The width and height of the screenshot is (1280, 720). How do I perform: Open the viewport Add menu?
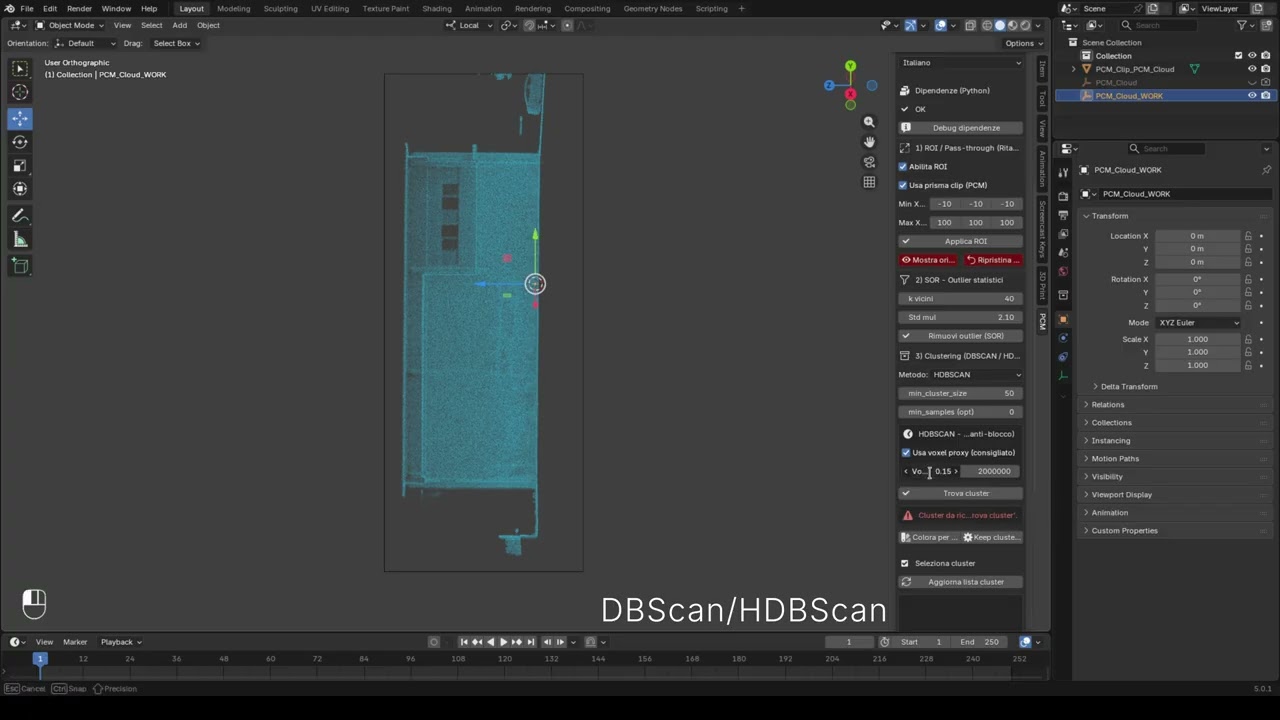click(179, 25)
